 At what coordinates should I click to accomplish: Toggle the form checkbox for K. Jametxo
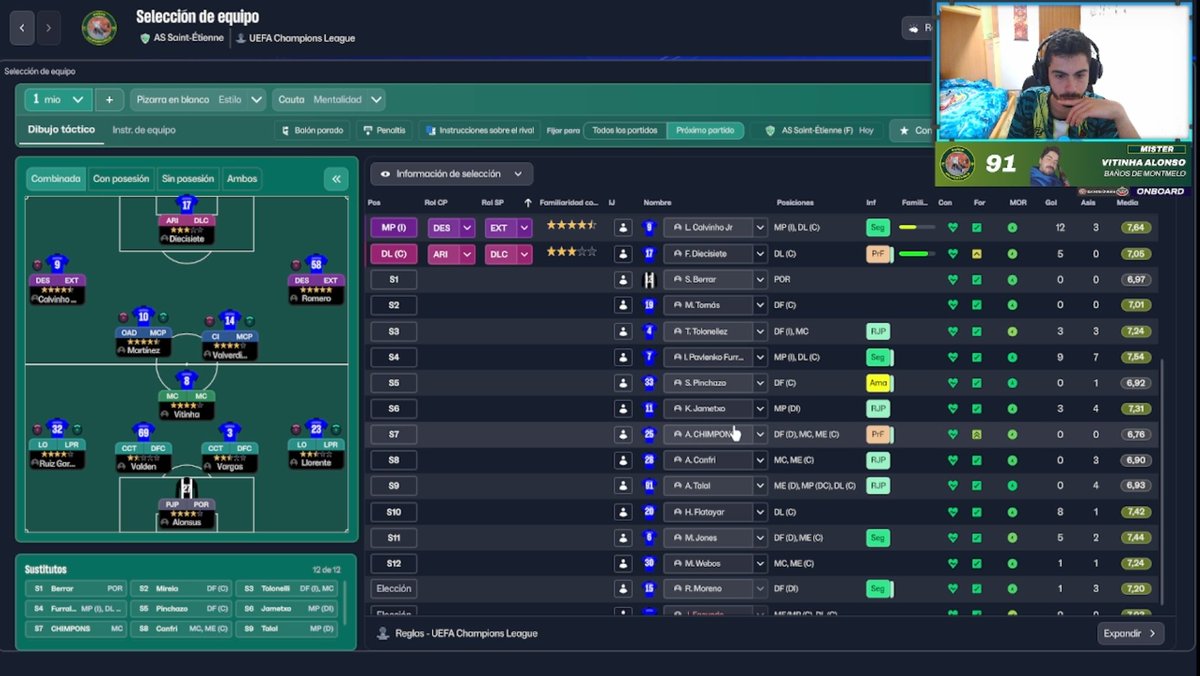click(977, 408)
